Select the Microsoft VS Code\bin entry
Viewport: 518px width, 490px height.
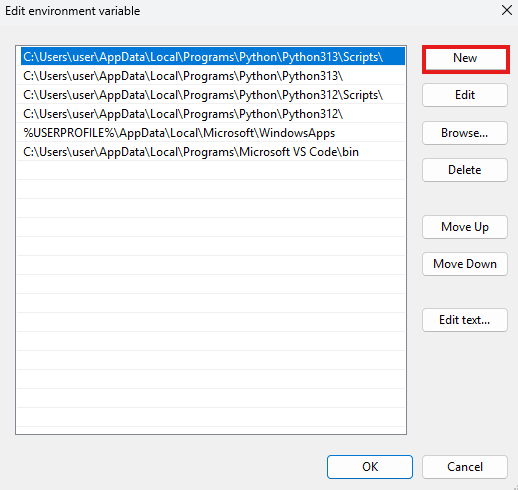coord(211,152)
